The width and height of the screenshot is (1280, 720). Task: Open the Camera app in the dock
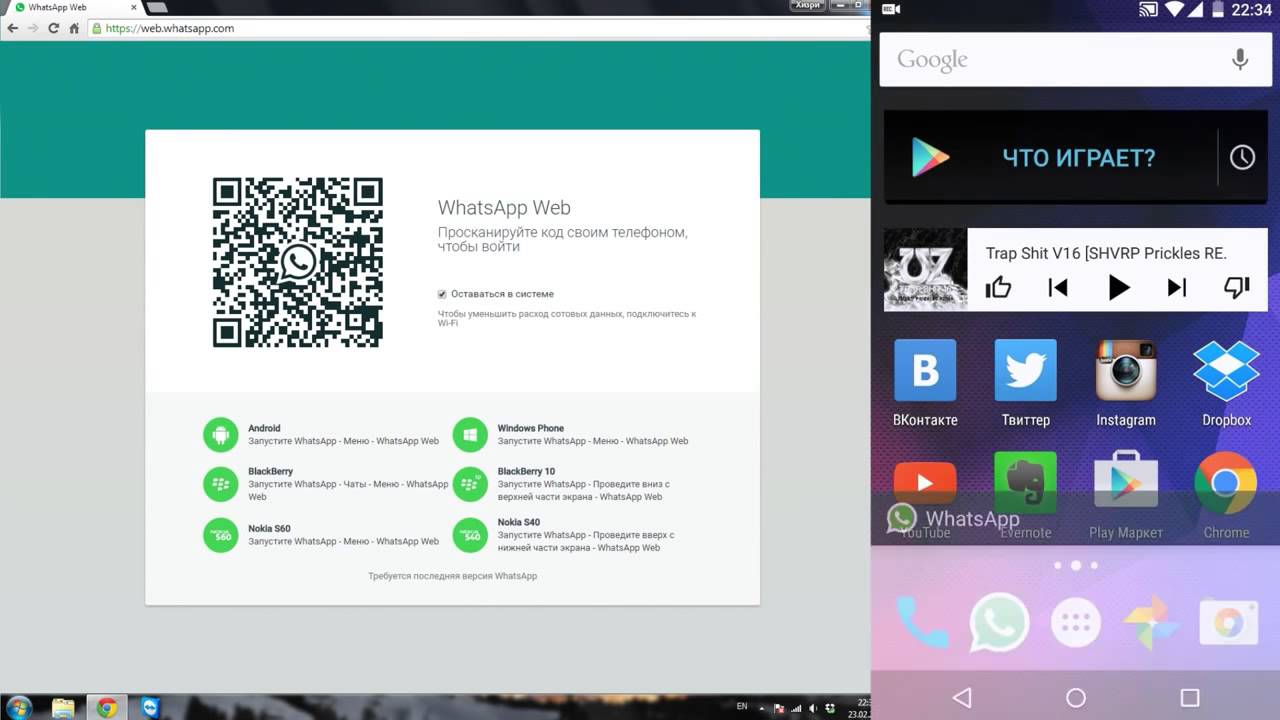tap(1228, 624)
